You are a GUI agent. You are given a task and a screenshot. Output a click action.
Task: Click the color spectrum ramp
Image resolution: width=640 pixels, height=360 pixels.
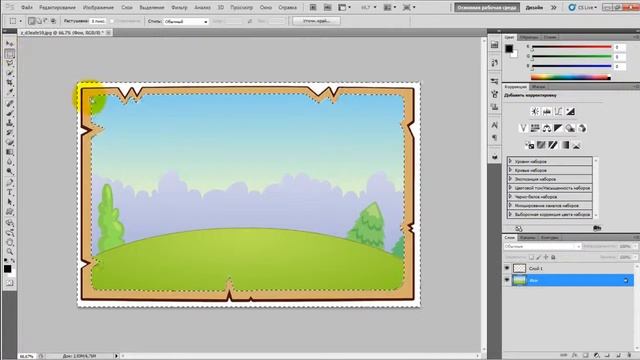[571, 77]
